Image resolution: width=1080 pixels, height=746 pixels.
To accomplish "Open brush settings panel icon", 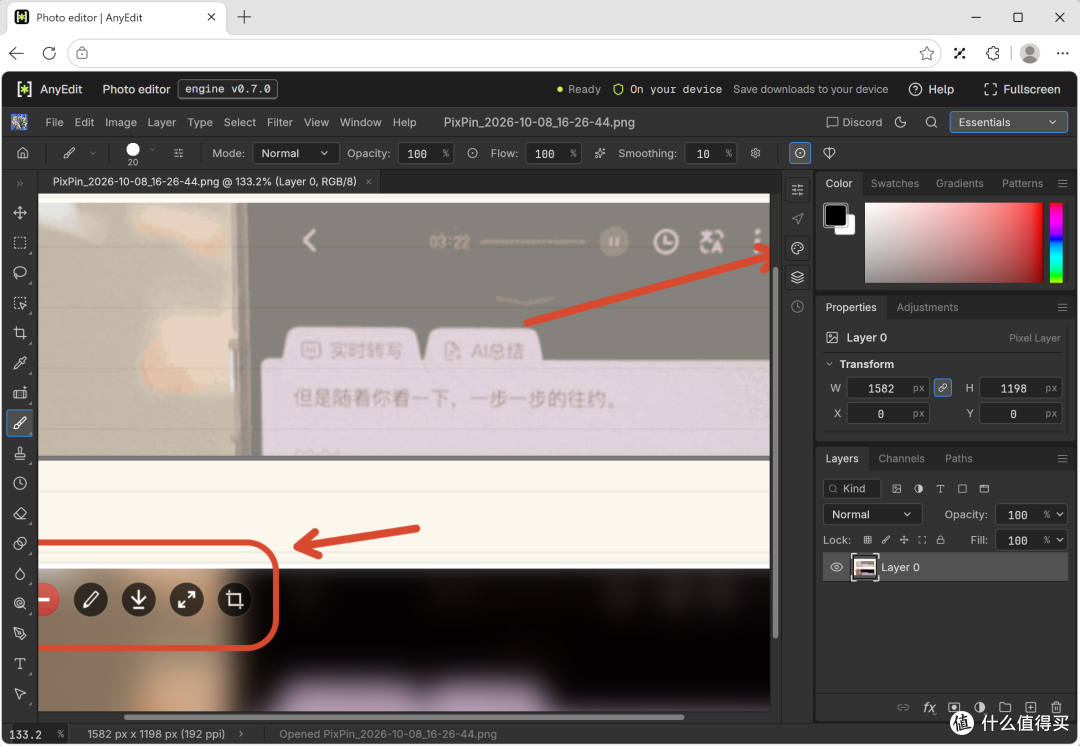I will (x=178, y=153).
